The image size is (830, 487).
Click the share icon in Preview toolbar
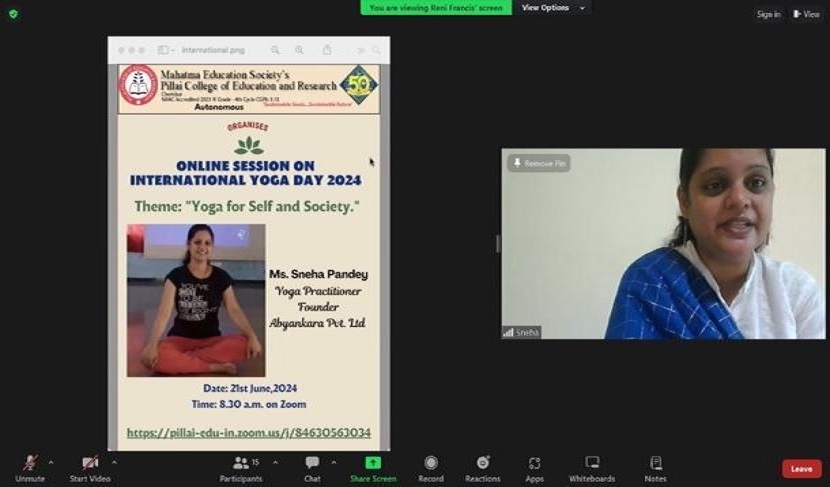click(327, 50)
